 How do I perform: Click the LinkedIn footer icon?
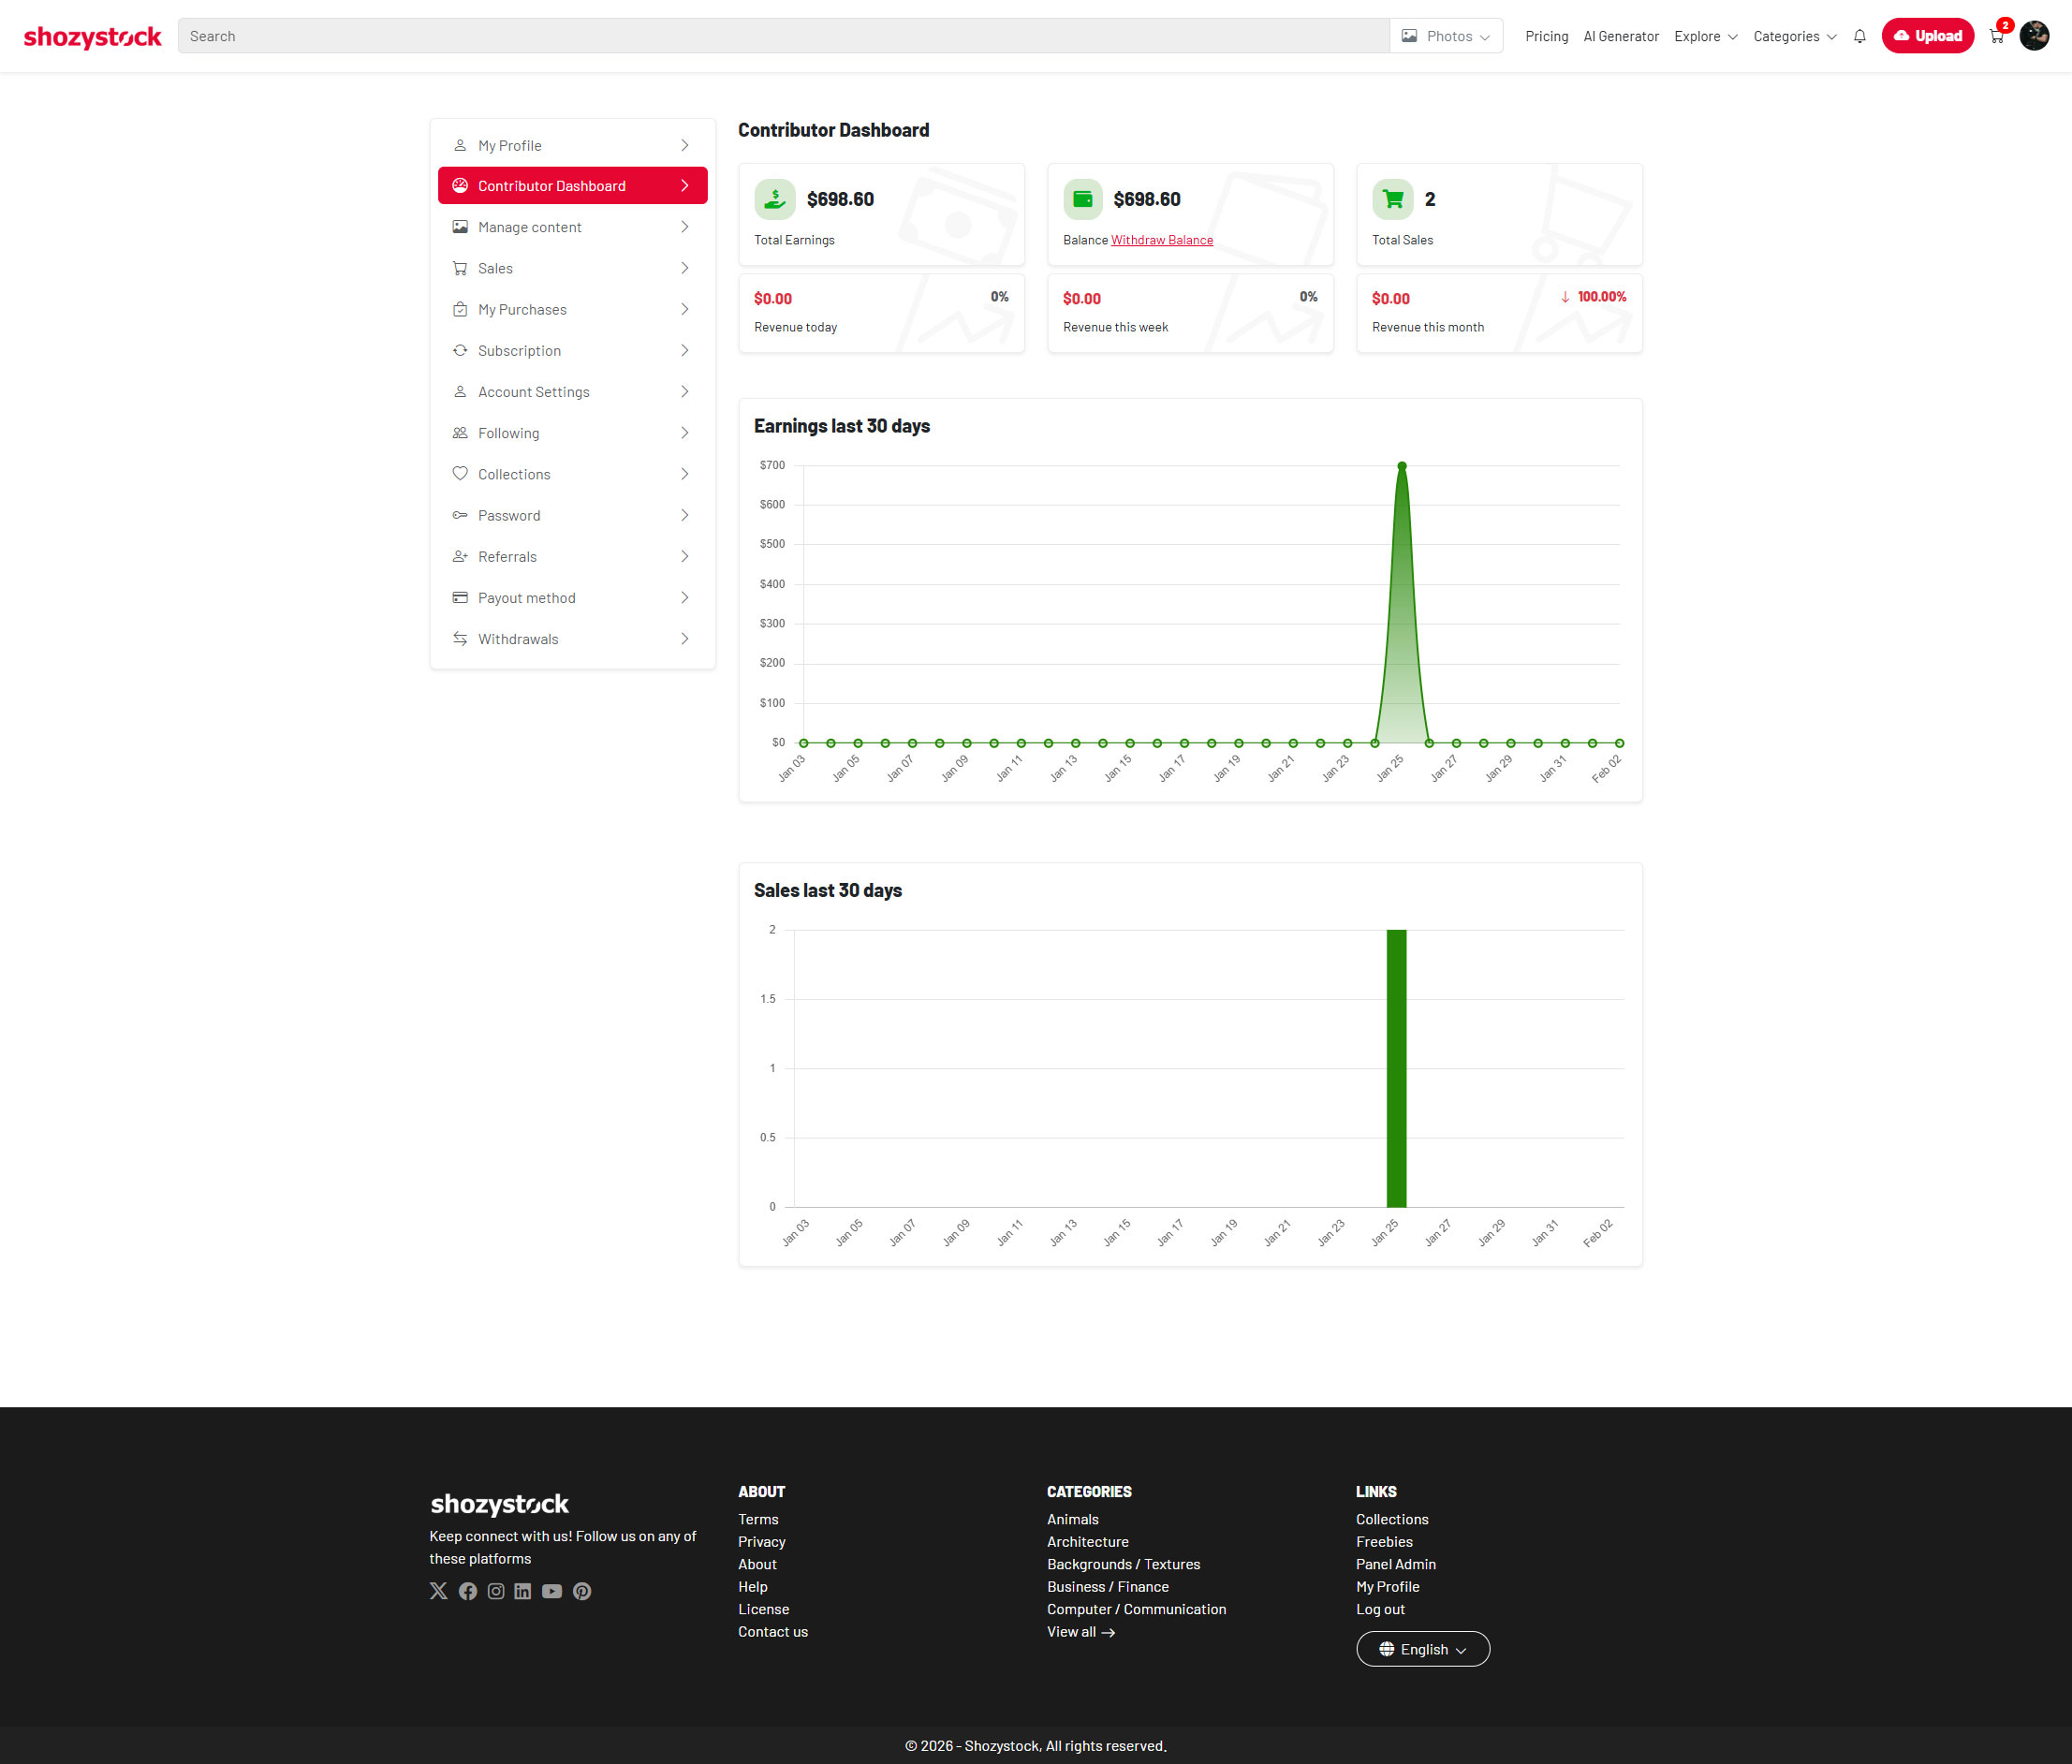523,1591
